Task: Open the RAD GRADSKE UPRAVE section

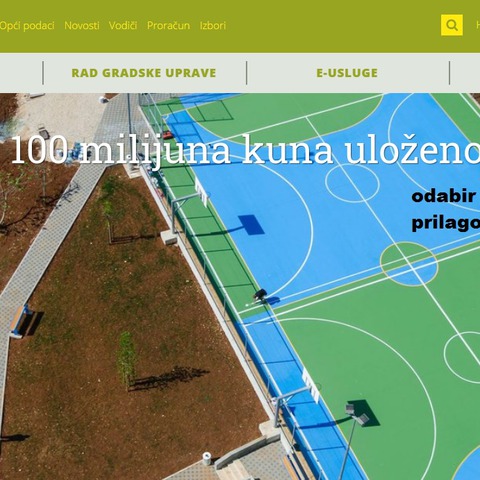Action: point(144,73)
